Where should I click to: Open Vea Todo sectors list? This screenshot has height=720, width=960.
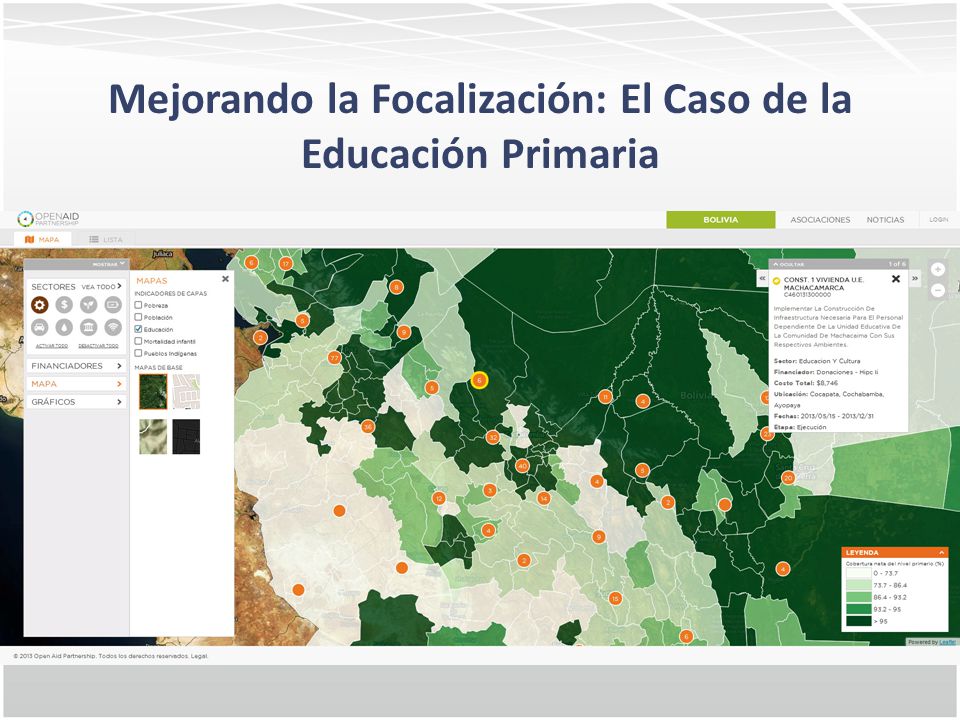coord(102,287)
